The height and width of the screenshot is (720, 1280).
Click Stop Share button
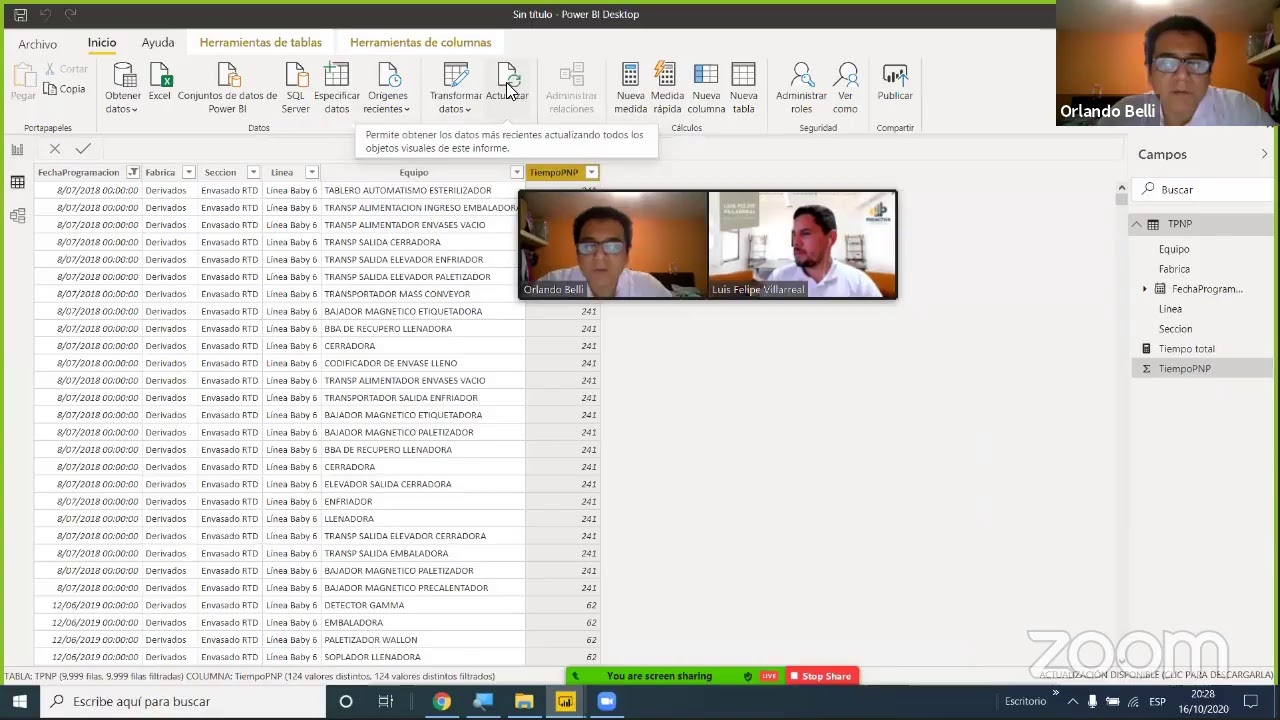pos(820,676)
